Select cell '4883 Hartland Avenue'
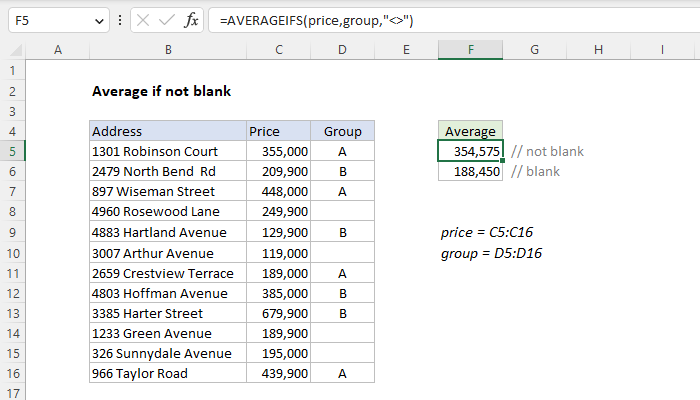 click(168, 232)
